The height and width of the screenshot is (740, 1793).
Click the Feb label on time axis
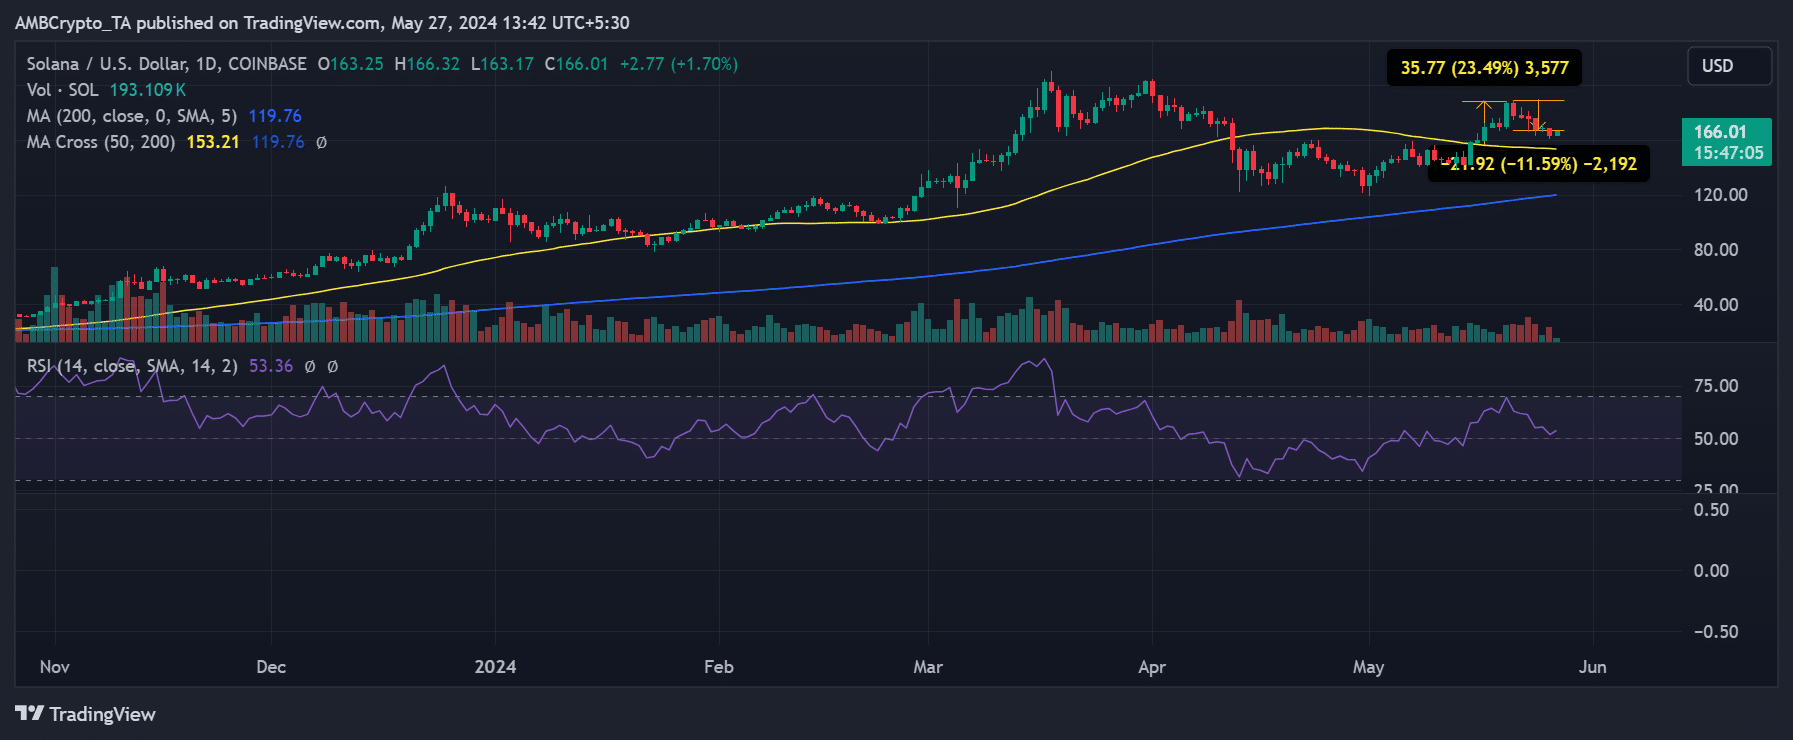719,667
